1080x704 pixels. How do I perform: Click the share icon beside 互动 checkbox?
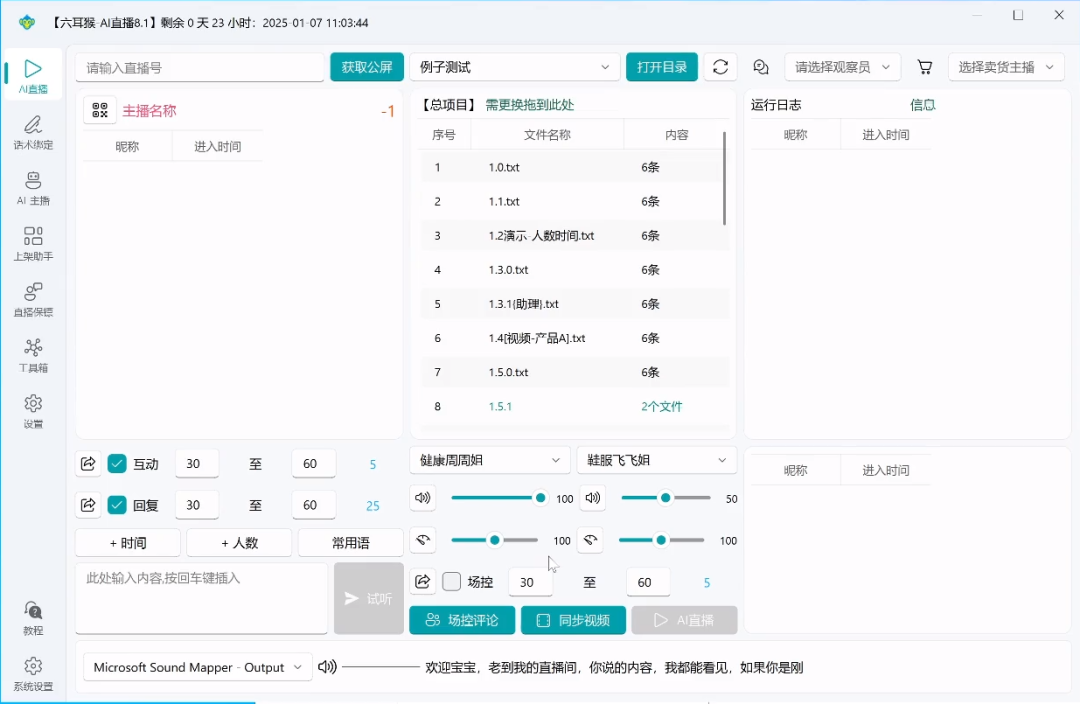click(88, 464)
